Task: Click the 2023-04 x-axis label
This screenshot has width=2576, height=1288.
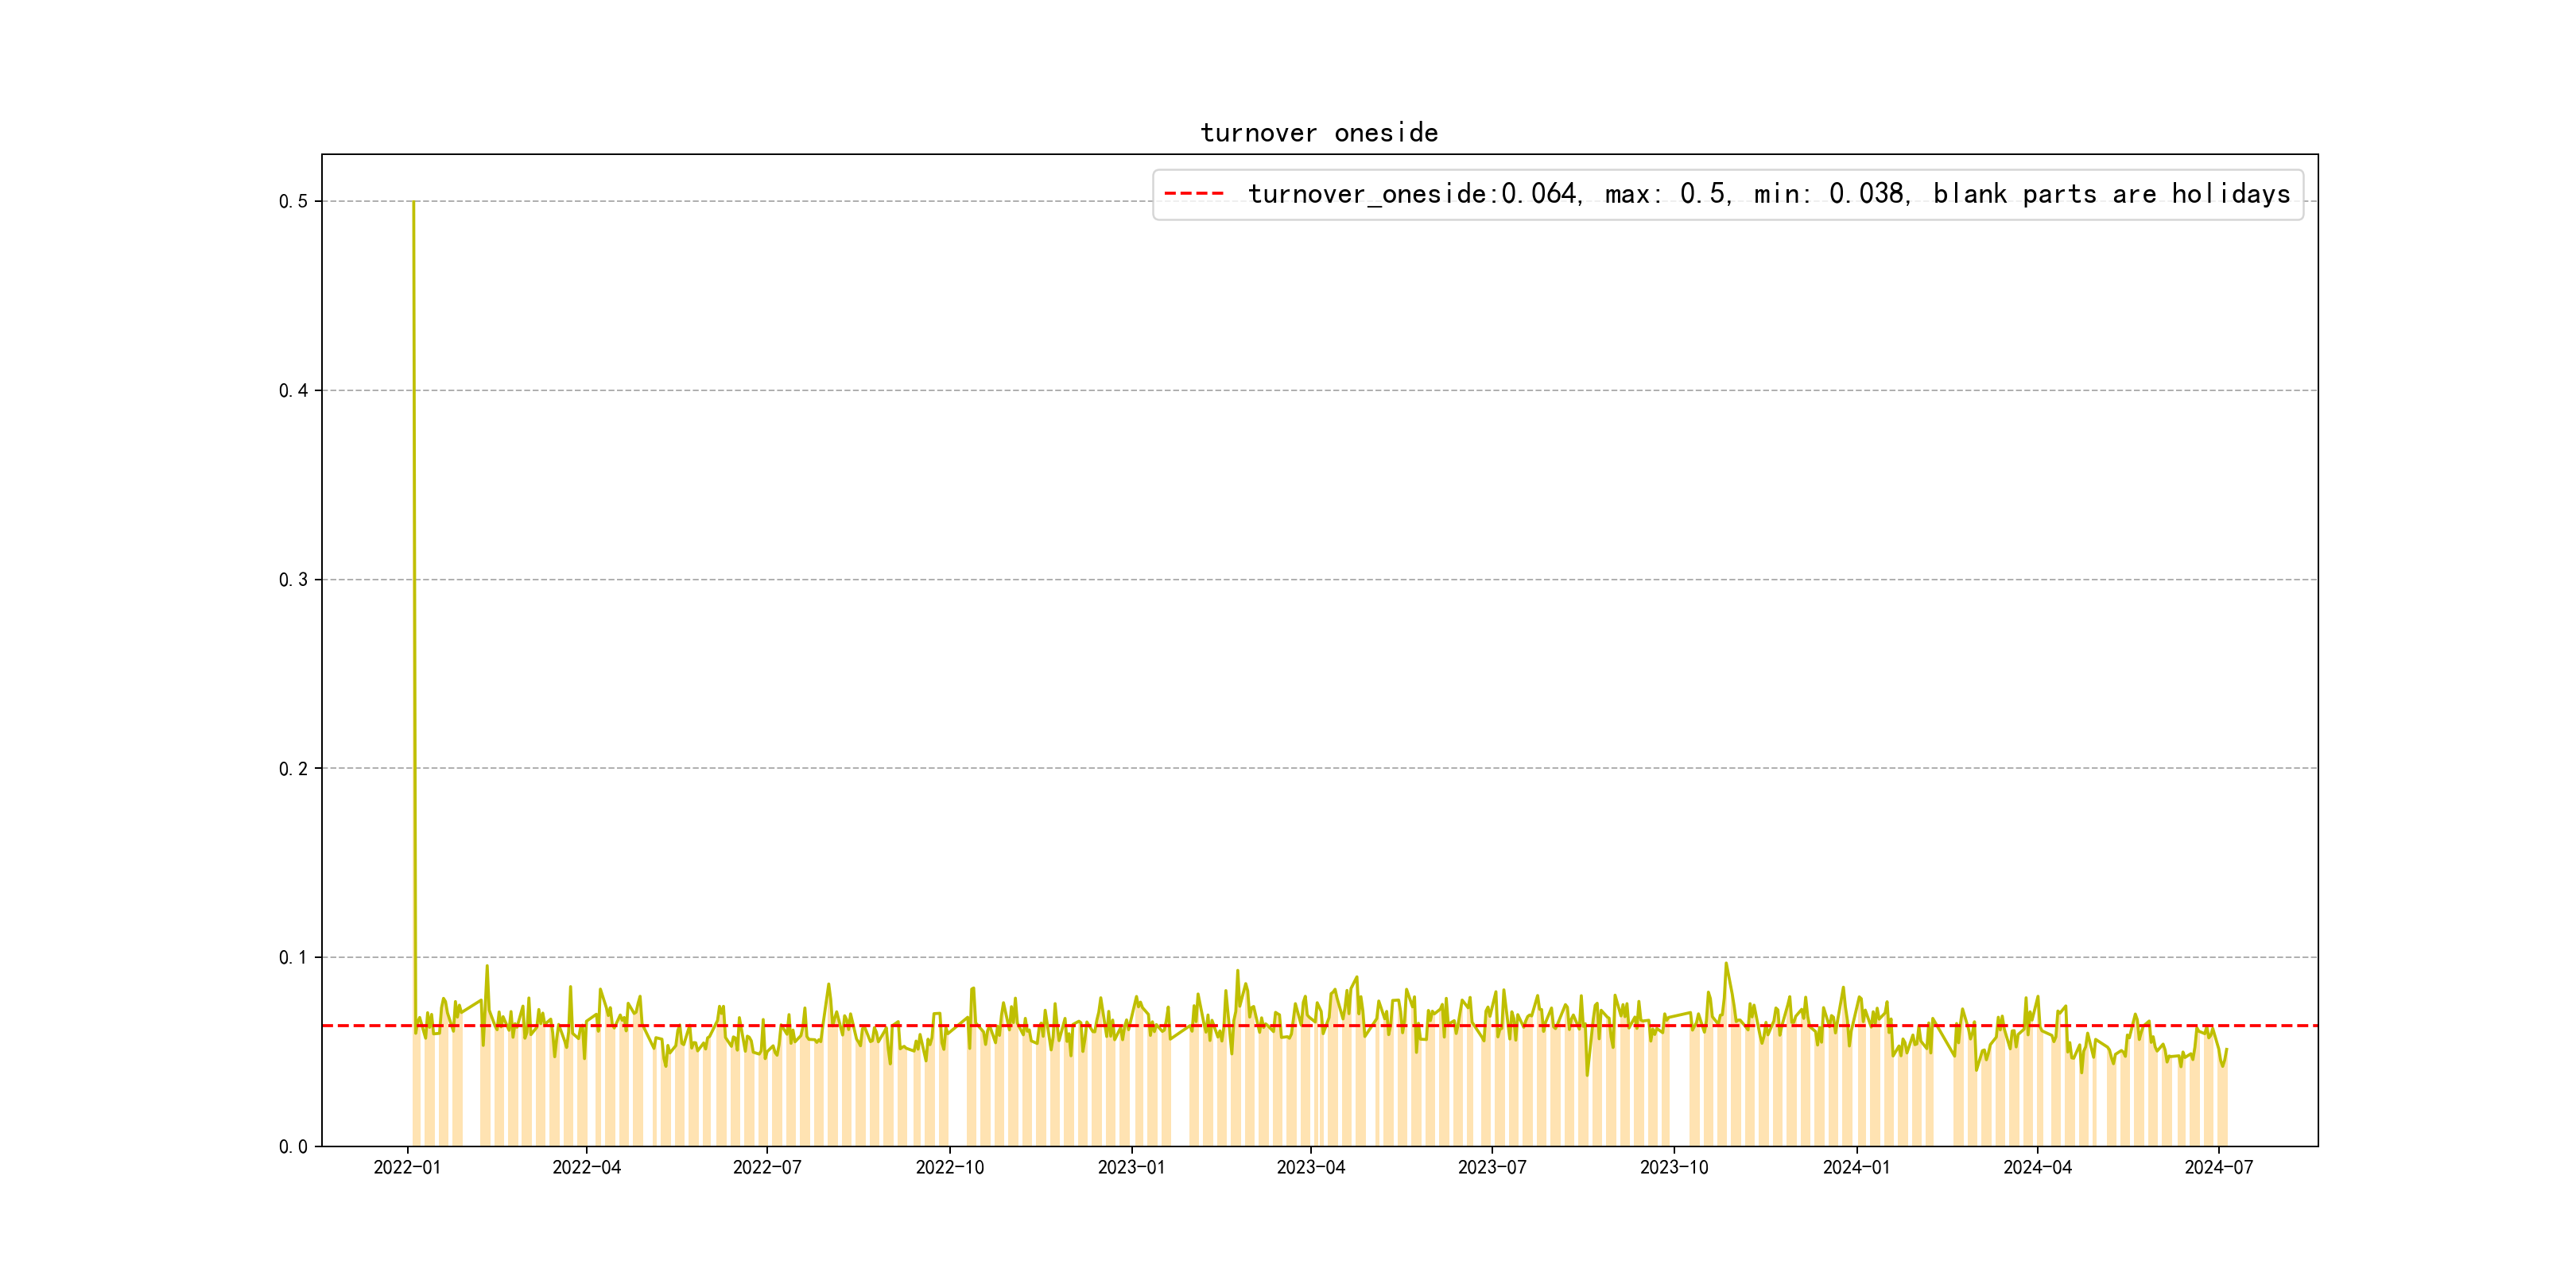Action: pos(1310,1168)
